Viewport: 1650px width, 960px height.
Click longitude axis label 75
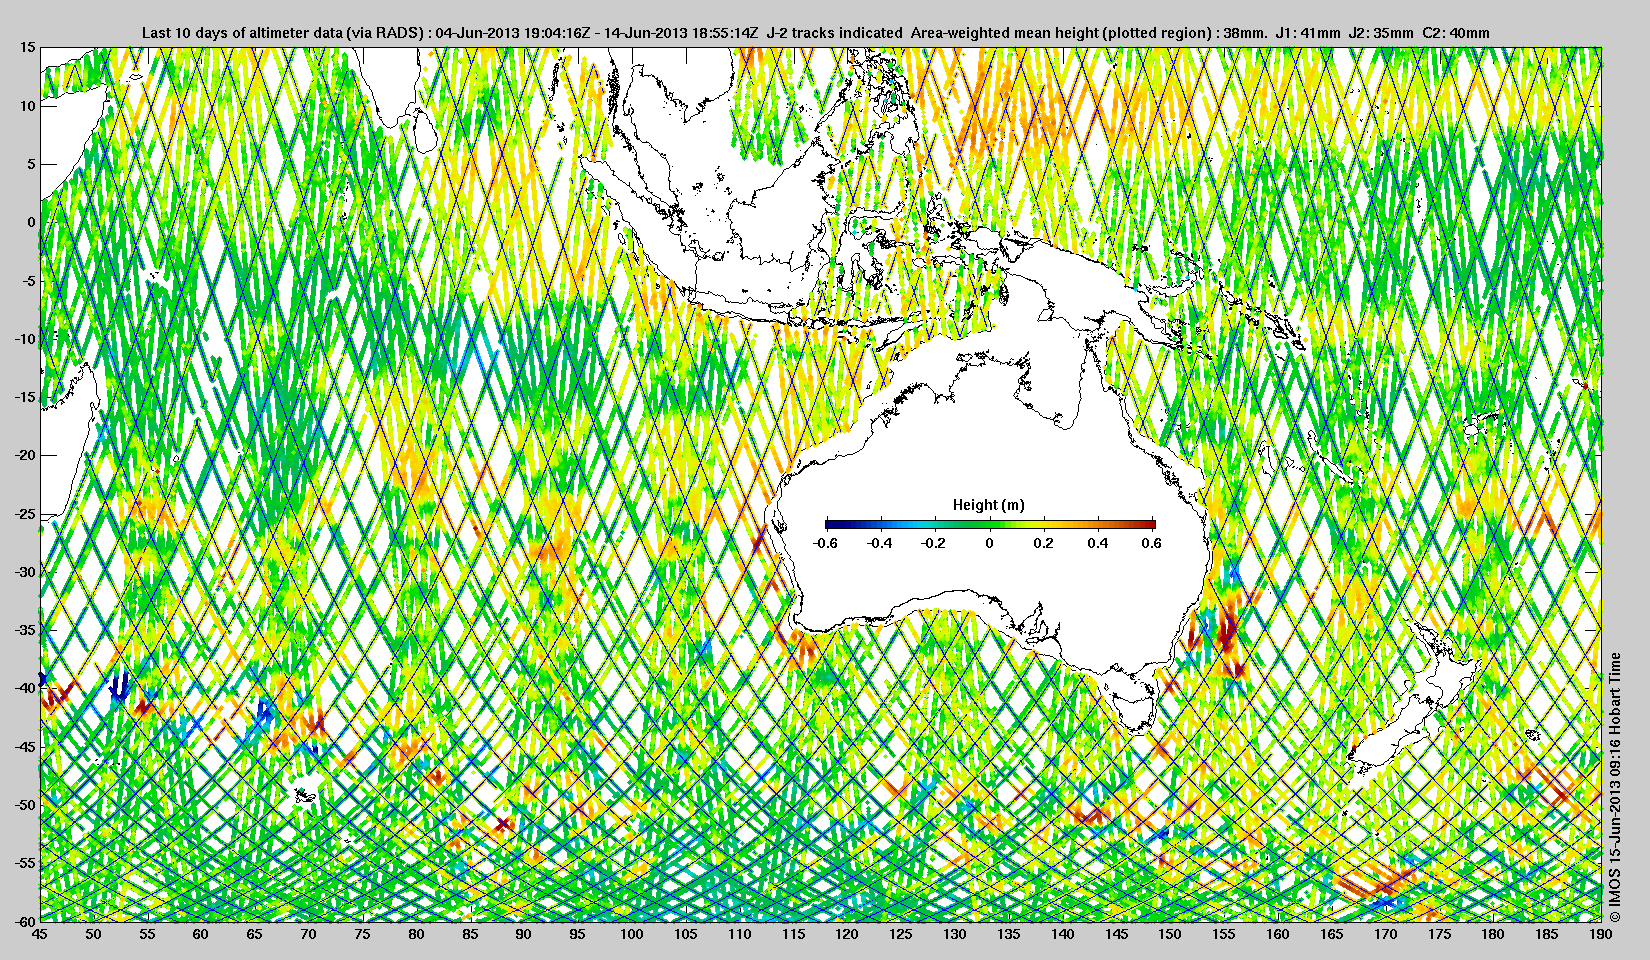click(x=362, y=934)
